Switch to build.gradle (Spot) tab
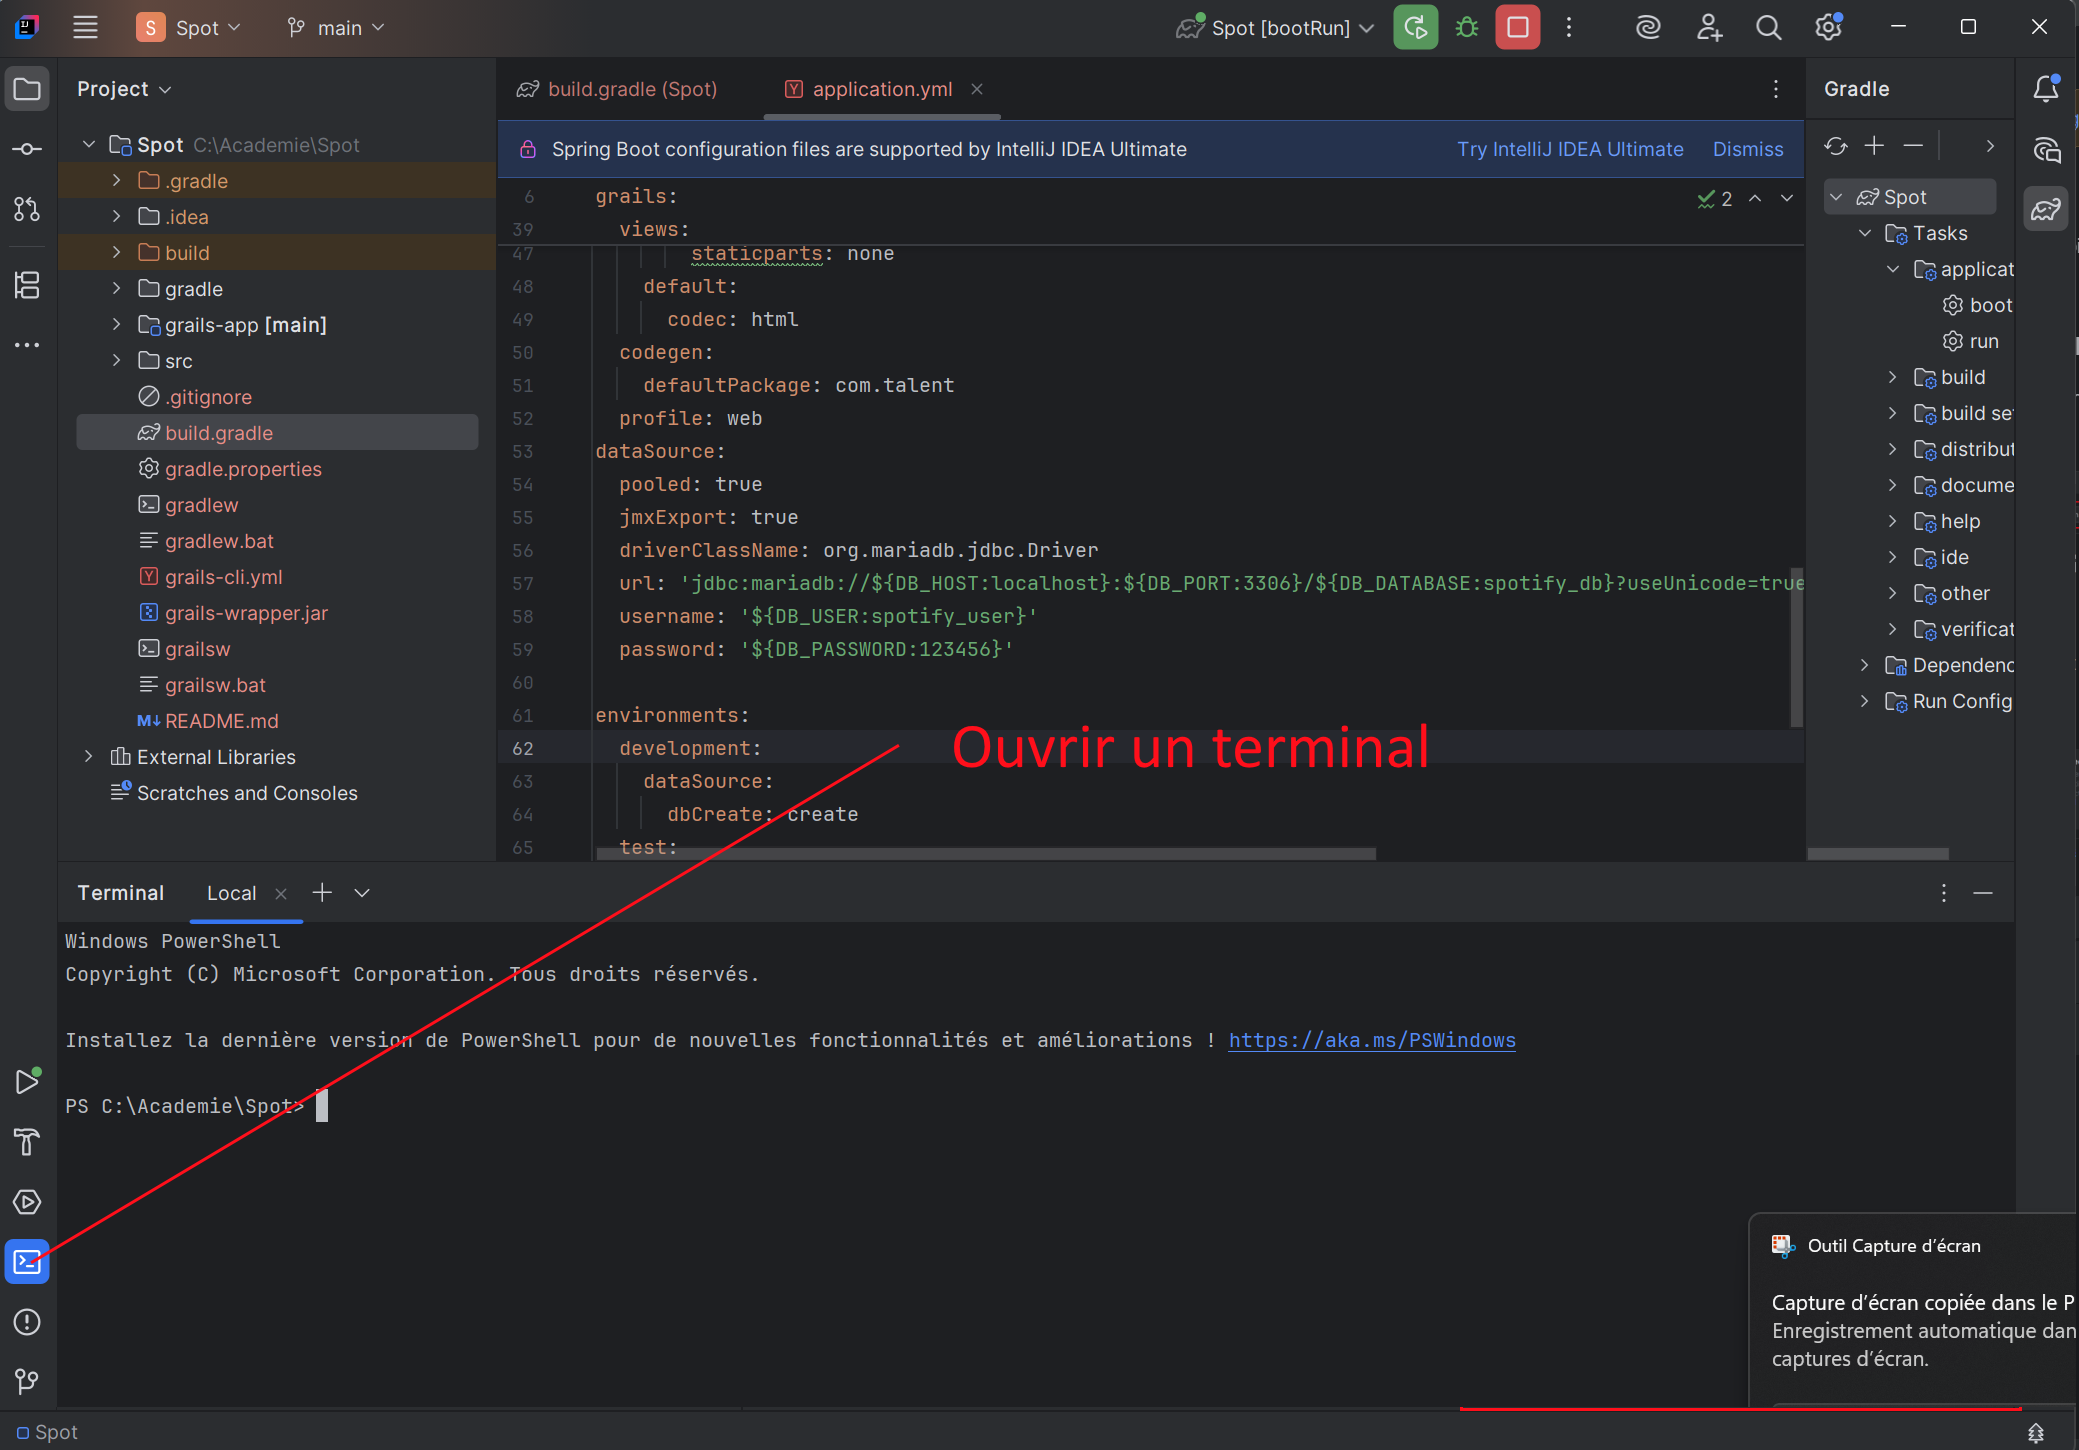 631,89
